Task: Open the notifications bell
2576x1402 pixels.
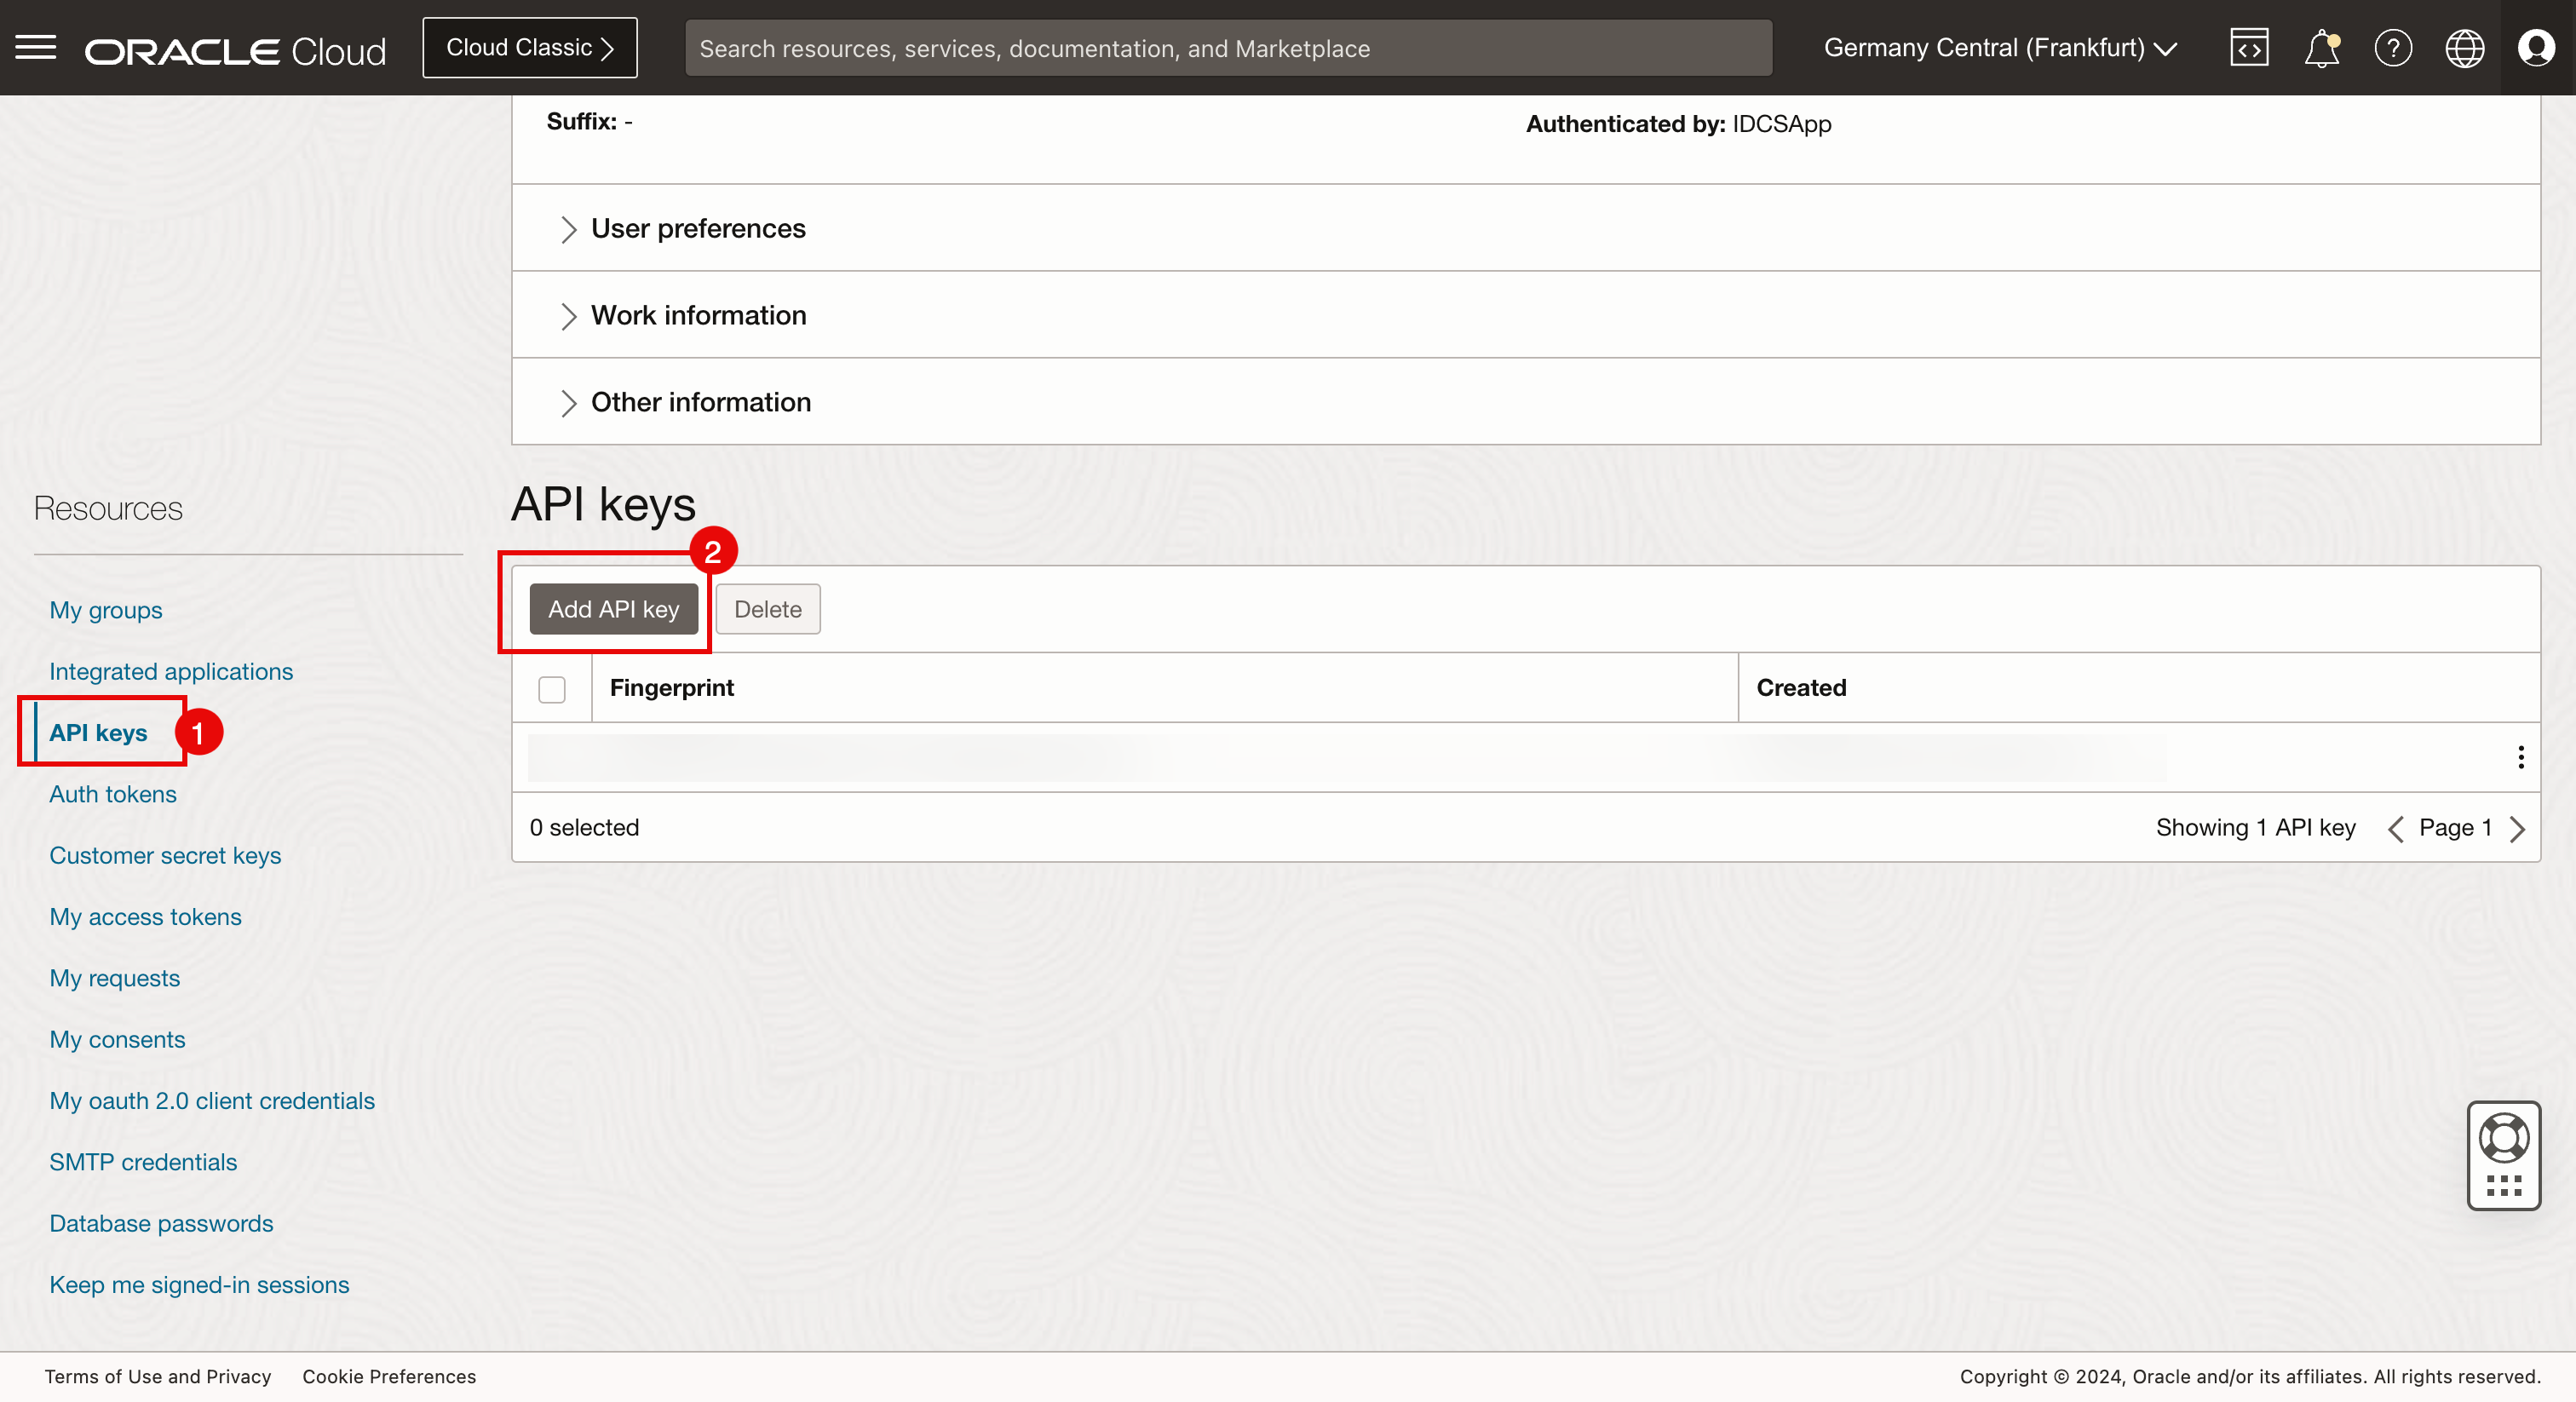Action: pyautogui.click(x=2321, y=48)
